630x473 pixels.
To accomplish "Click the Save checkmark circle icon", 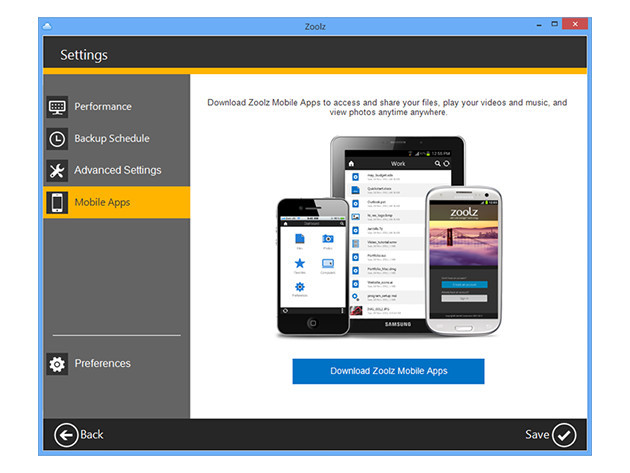I will tap(565, 434).
